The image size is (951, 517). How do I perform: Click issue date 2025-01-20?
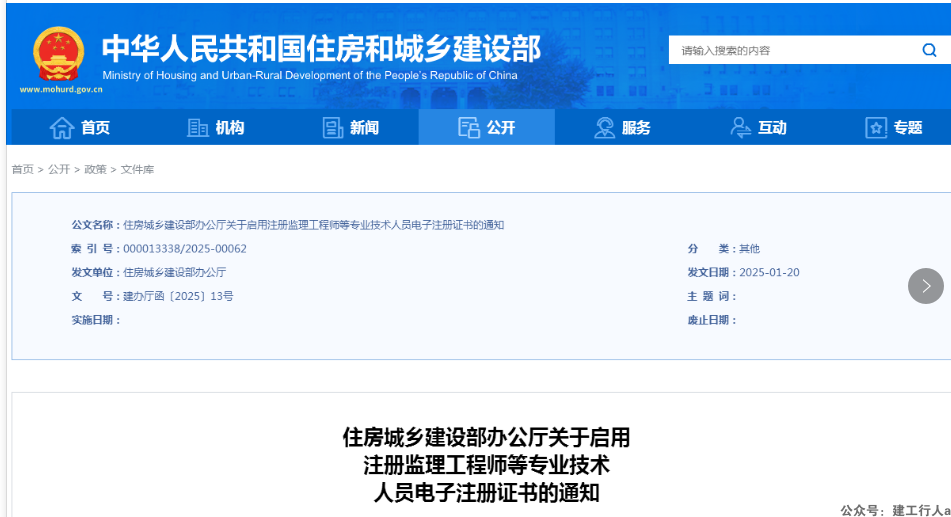pos(769,272)
